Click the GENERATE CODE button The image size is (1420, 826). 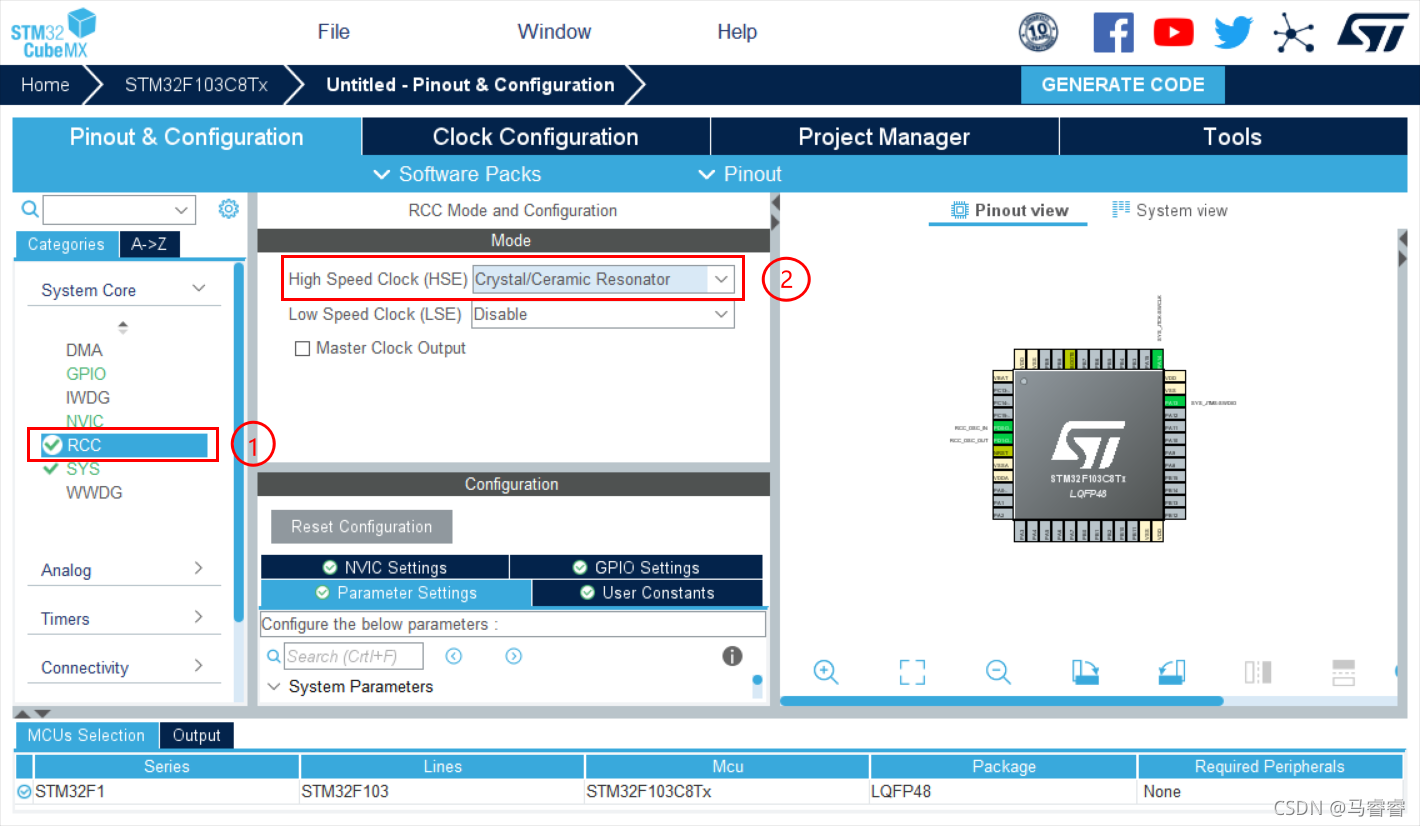tap(1123, 85)
